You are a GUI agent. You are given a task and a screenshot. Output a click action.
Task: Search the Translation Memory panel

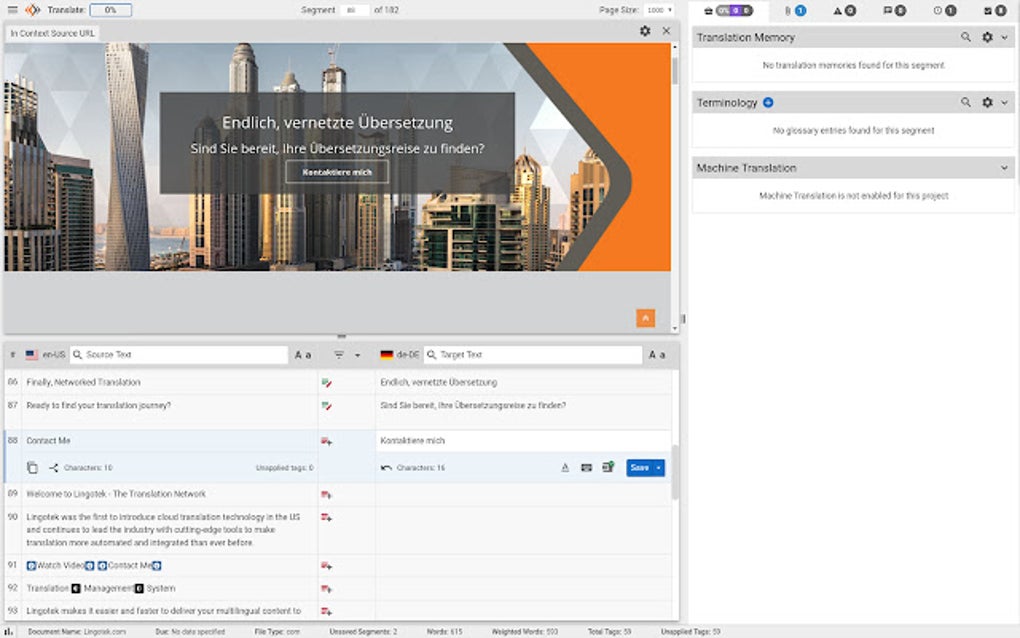[966, 36]
